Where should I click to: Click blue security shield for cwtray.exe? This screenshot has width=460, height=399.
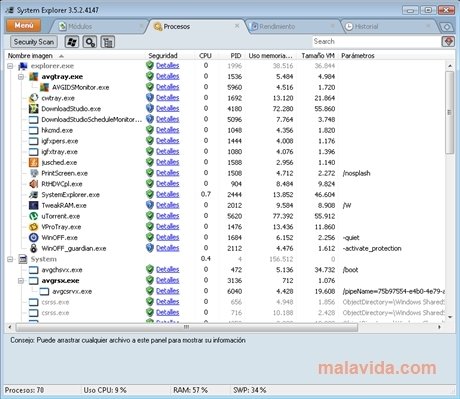tap(150, 98)
